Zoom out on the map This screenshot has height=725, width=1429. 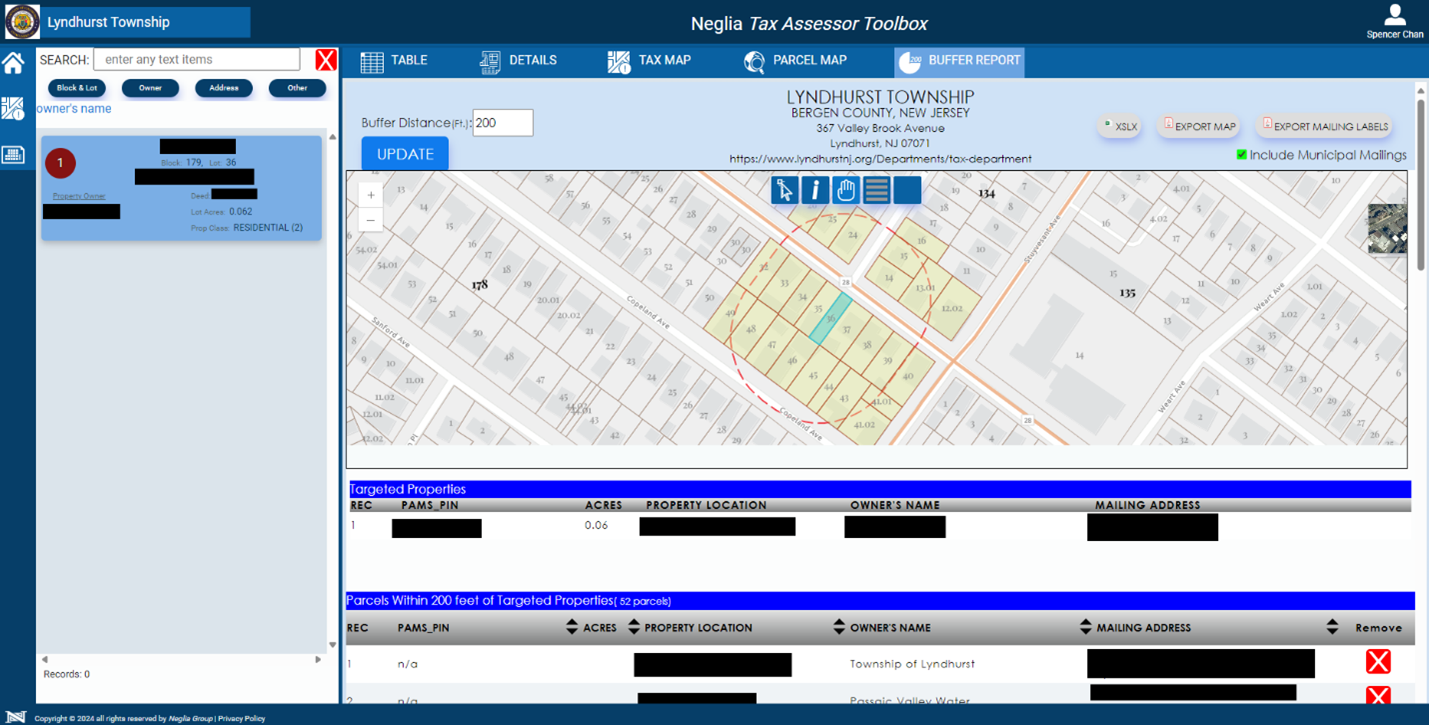[x=371, y=220]
